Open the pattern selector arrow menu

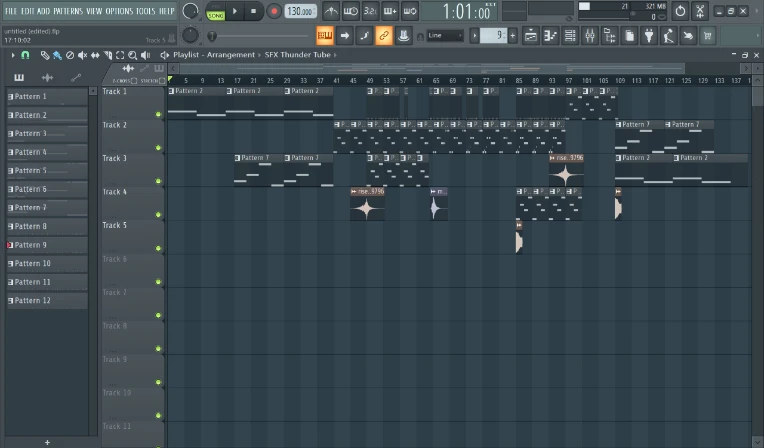tap(475, 36)
